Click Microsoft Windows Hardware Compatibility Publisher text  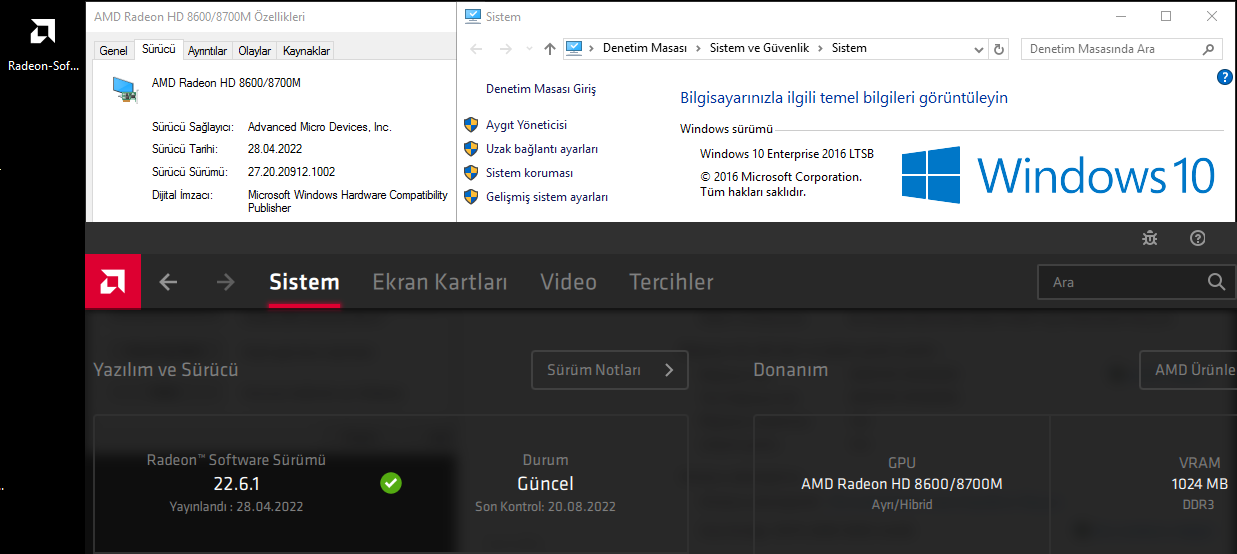click(348, 201)
